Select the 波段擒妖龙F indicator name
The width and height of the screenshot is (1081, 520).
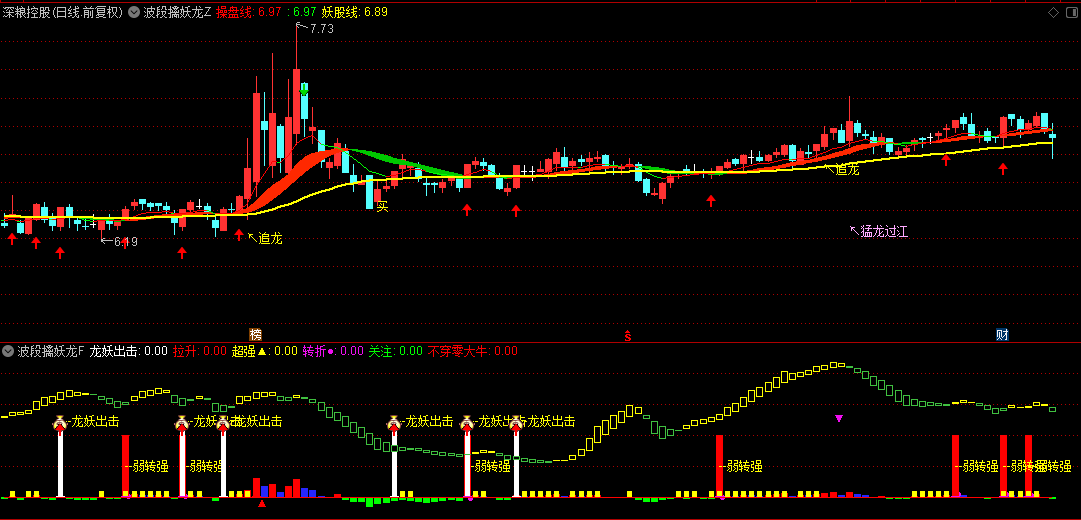coord(50,351)
